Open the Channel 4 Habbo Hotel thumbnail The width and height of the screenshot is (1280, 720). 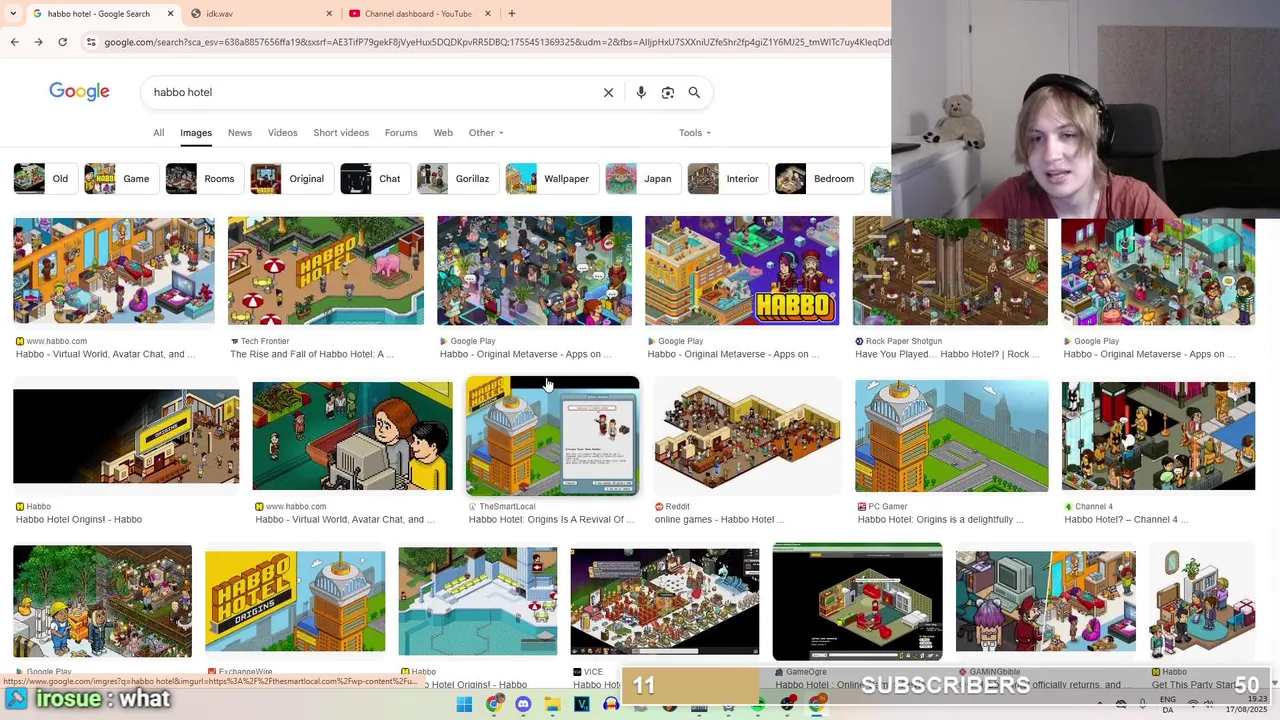(x=1158, y=436)
